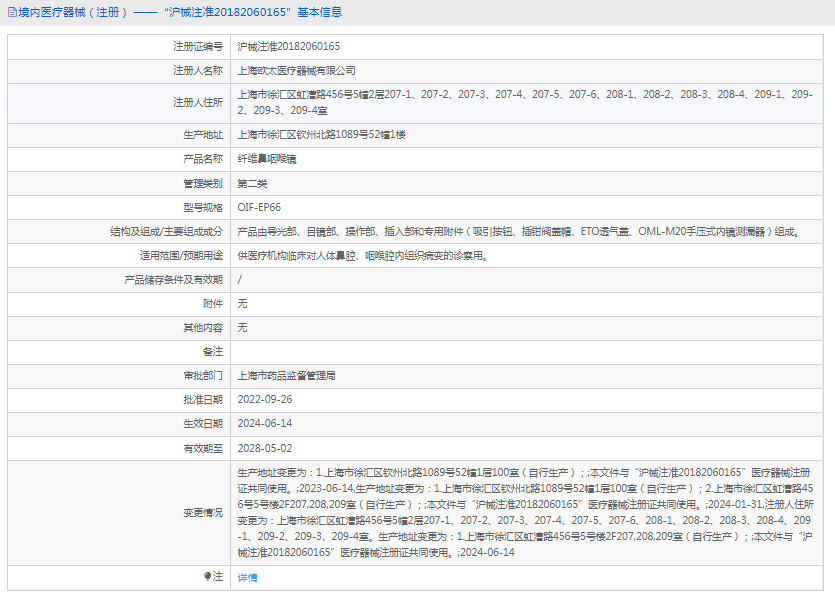Image resolution: width=835 pixels, height=596 pixels.
Task: Select the 附件 label
Action: (x=213, y=304)
